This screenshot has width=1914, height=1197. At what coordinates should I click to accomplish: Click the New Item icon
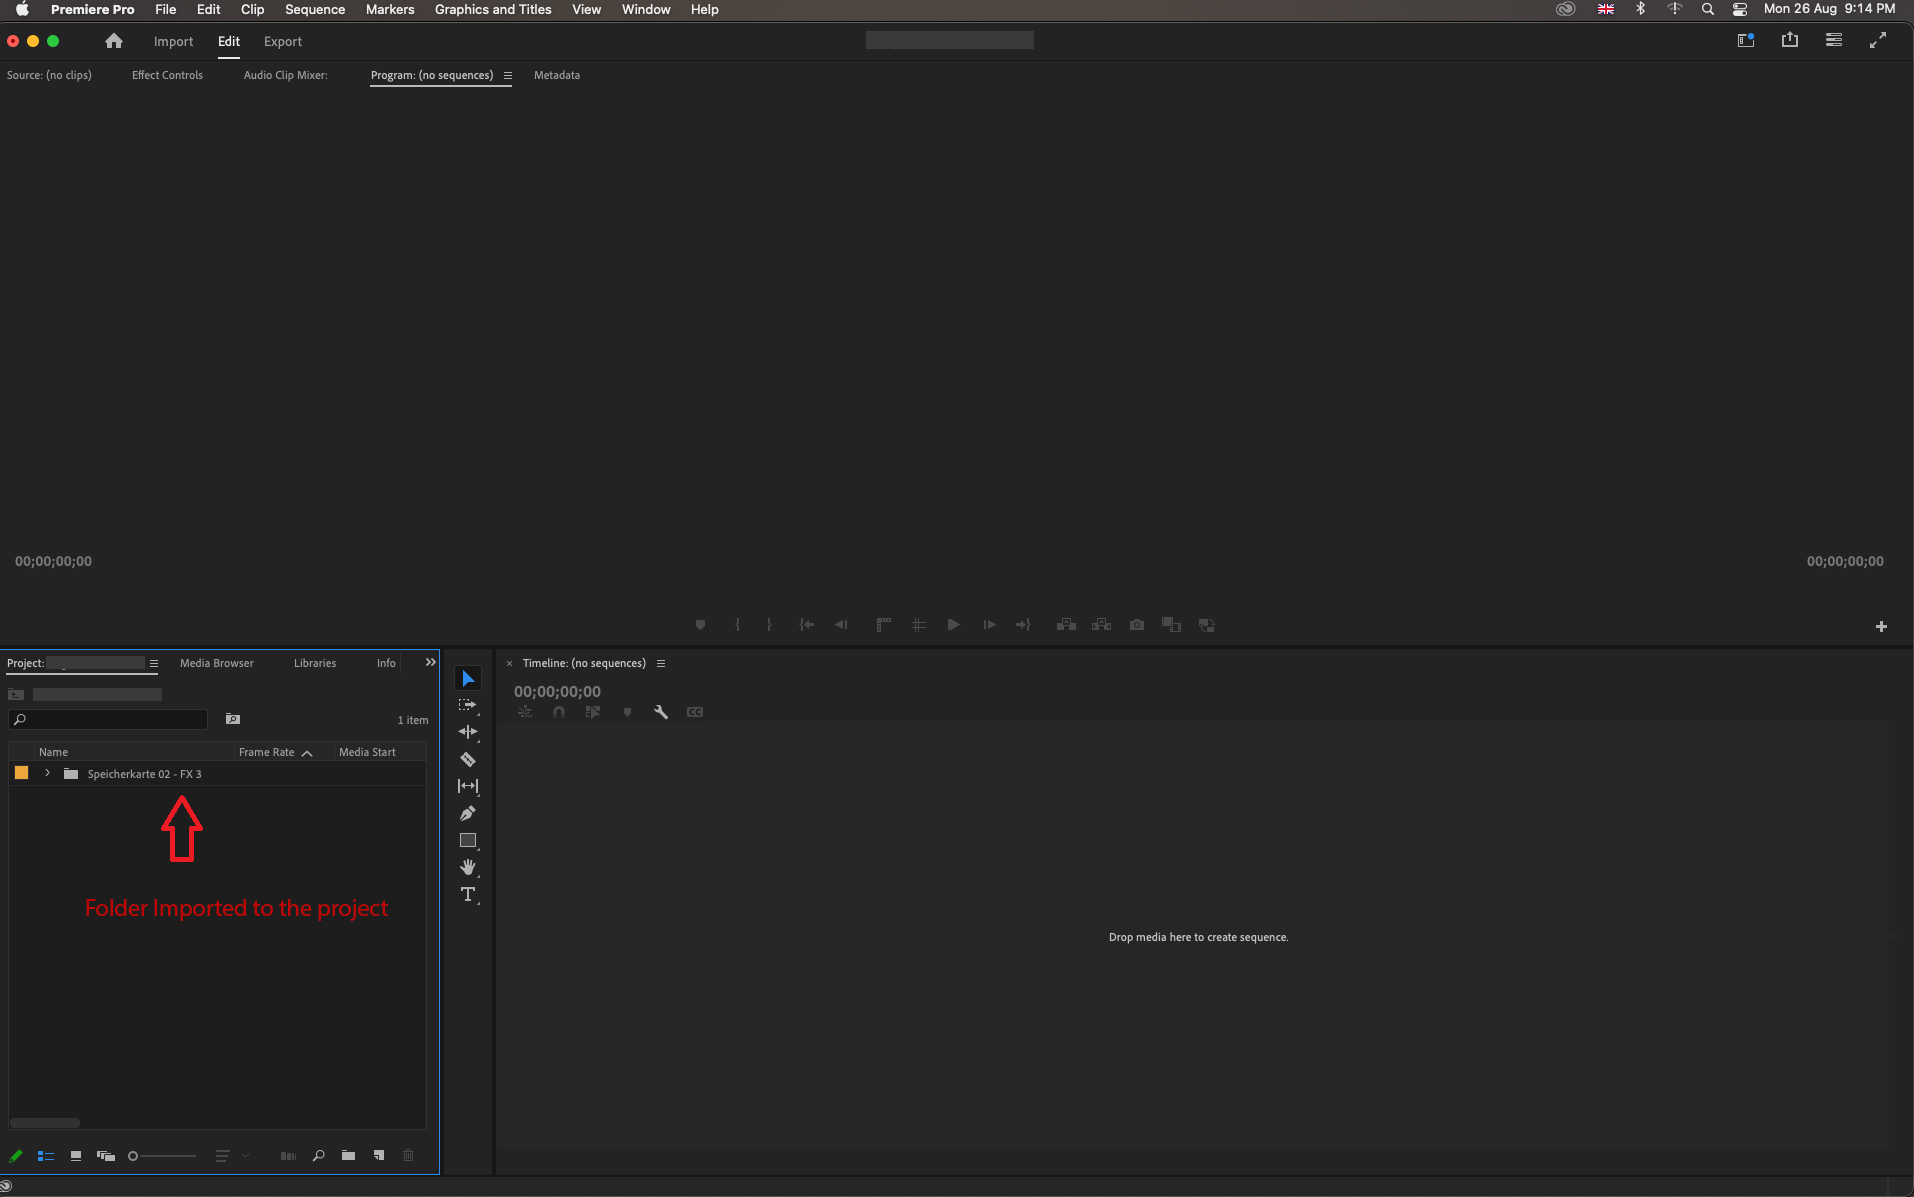click(379, 1156)
